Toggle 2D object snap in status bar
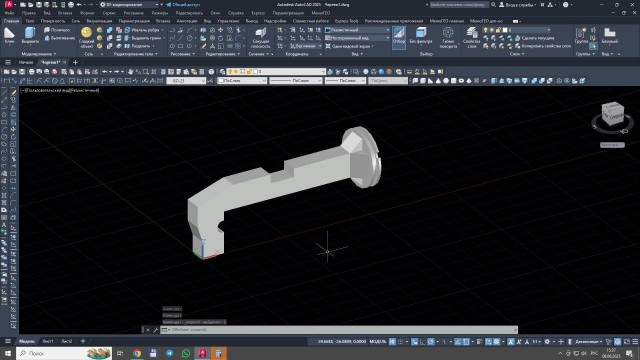Image resolution: width=640 pixels, height=360 pixels. [466, 342]
